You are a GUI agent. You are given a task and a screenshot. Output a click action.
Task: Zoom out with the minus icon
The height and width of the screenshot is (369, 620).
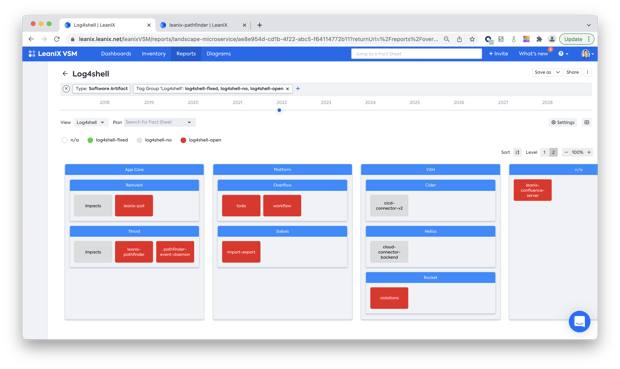tap(566, 152)
